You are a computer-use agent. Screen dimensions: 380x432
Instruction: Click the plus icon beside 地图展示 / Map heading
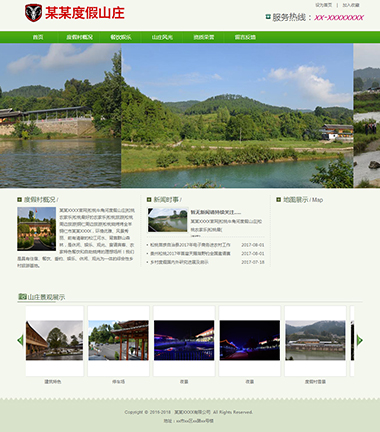(x=278, y=200)
